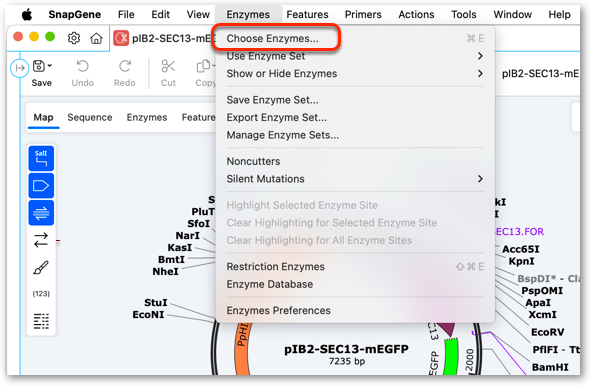Toggle the enzyme sites SalI button
This screenshot has height=386, width=591.
pyautogui.click(x=41, y=158)
